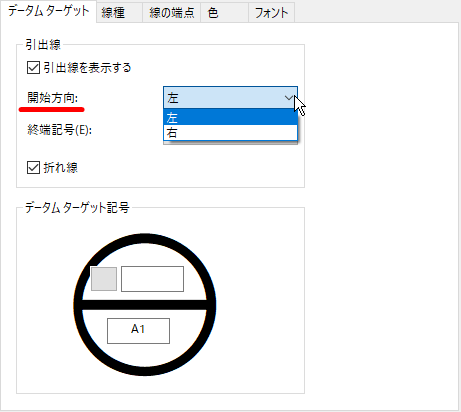This screenshot has width=461, height=412.
Task: Click the large upper-right symbol input field
Action: coord(152,279)
